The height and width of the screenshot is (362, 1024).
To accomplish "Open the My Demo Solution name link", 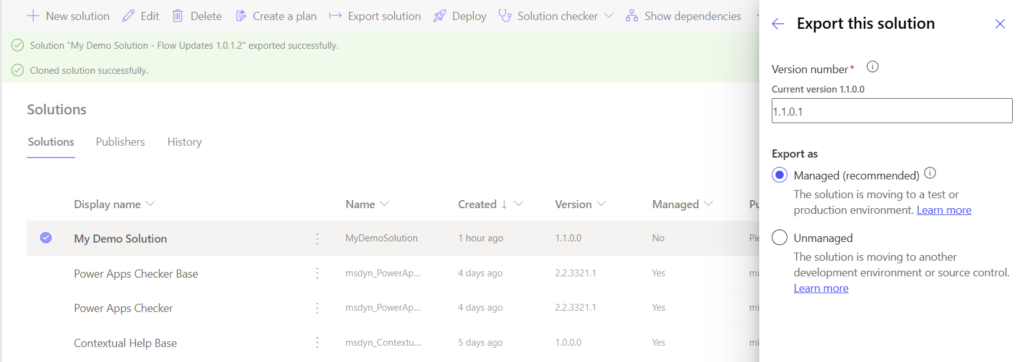I will [x=120, y=239].
